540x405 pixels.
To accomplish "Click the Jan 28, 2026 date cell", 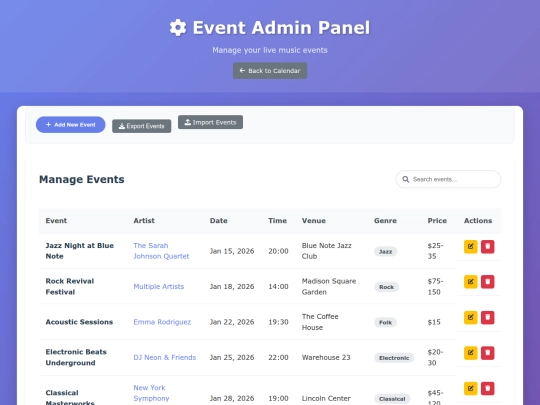I will [x=232, y=398].
